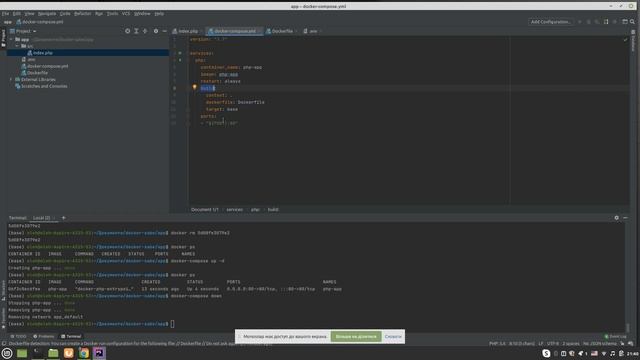Viewport: 640px width, 360px height.
Task: Open the Navigate menu
Action: pyautogui.click(x=47, y=13)
